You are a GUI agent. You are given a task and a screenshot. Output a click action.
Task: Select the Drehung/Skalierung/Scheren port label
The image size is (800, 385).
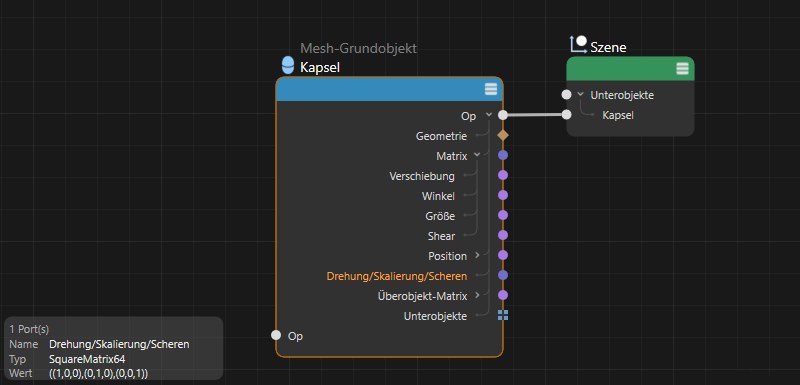pyautogui.click(x=396, y=276)
